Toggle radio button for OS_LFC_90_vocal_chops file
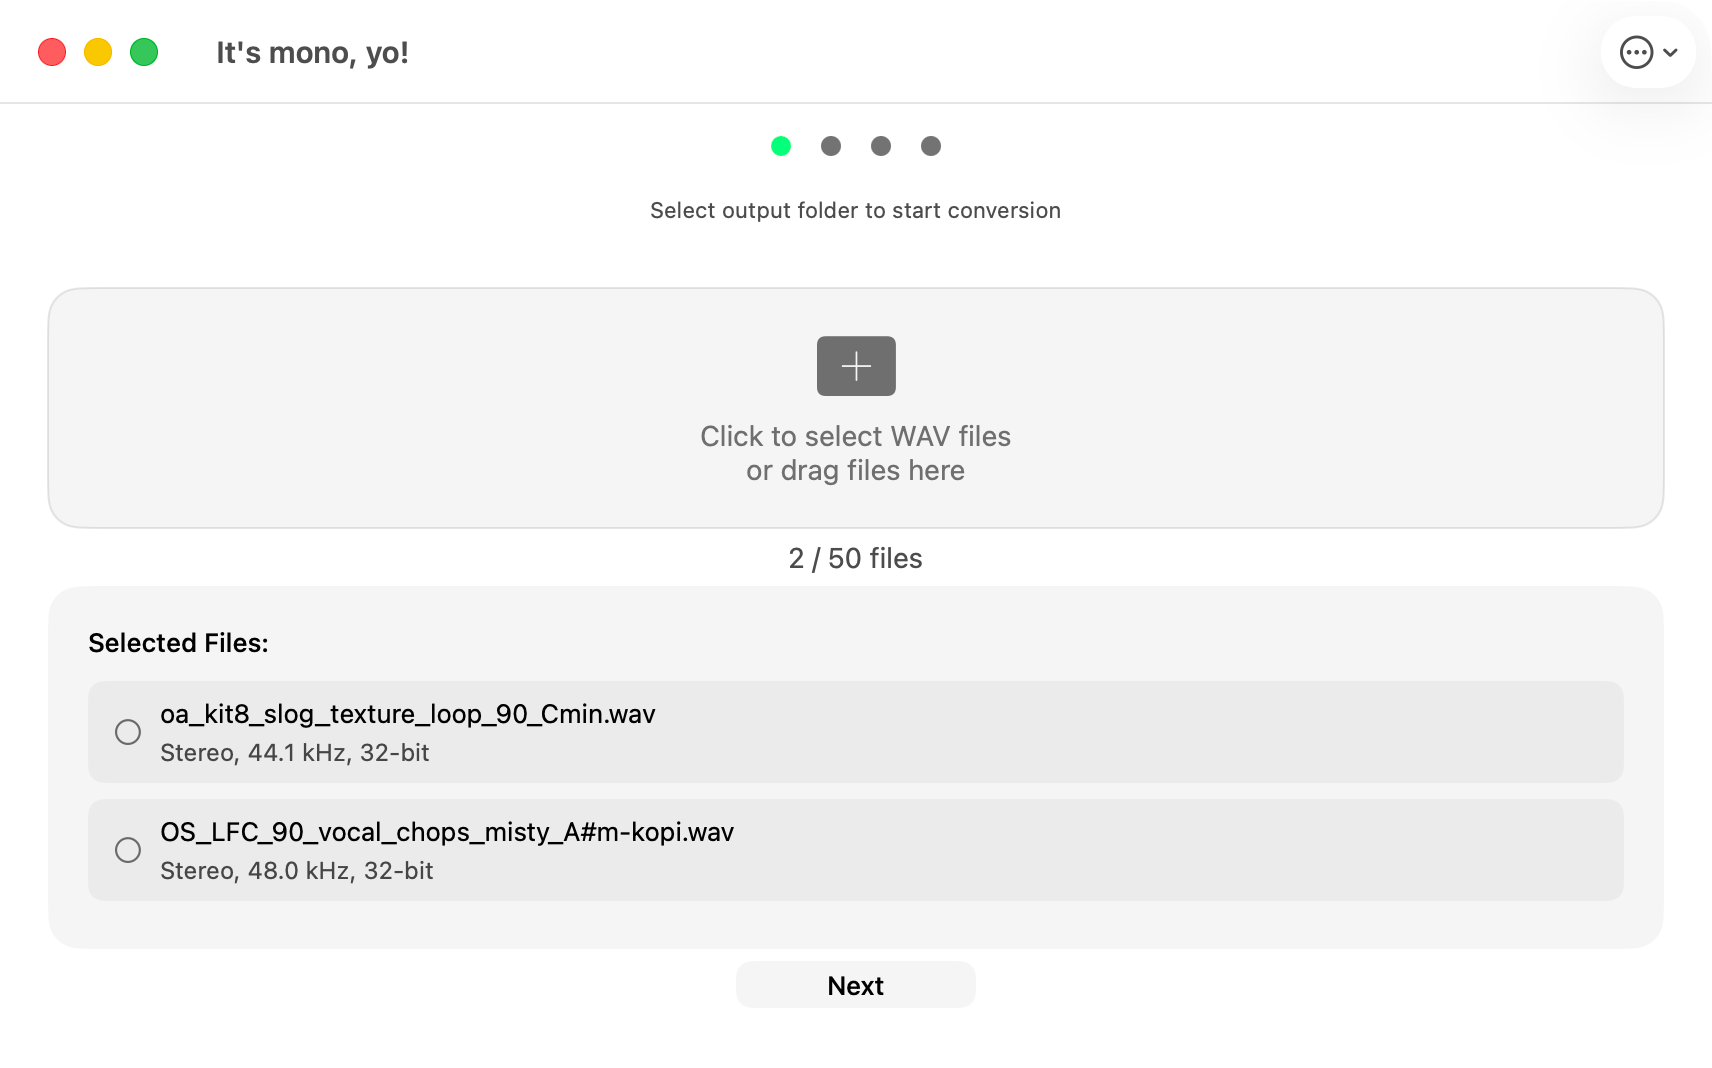This screenshot has width=1712, height=1068. (128, 850)
